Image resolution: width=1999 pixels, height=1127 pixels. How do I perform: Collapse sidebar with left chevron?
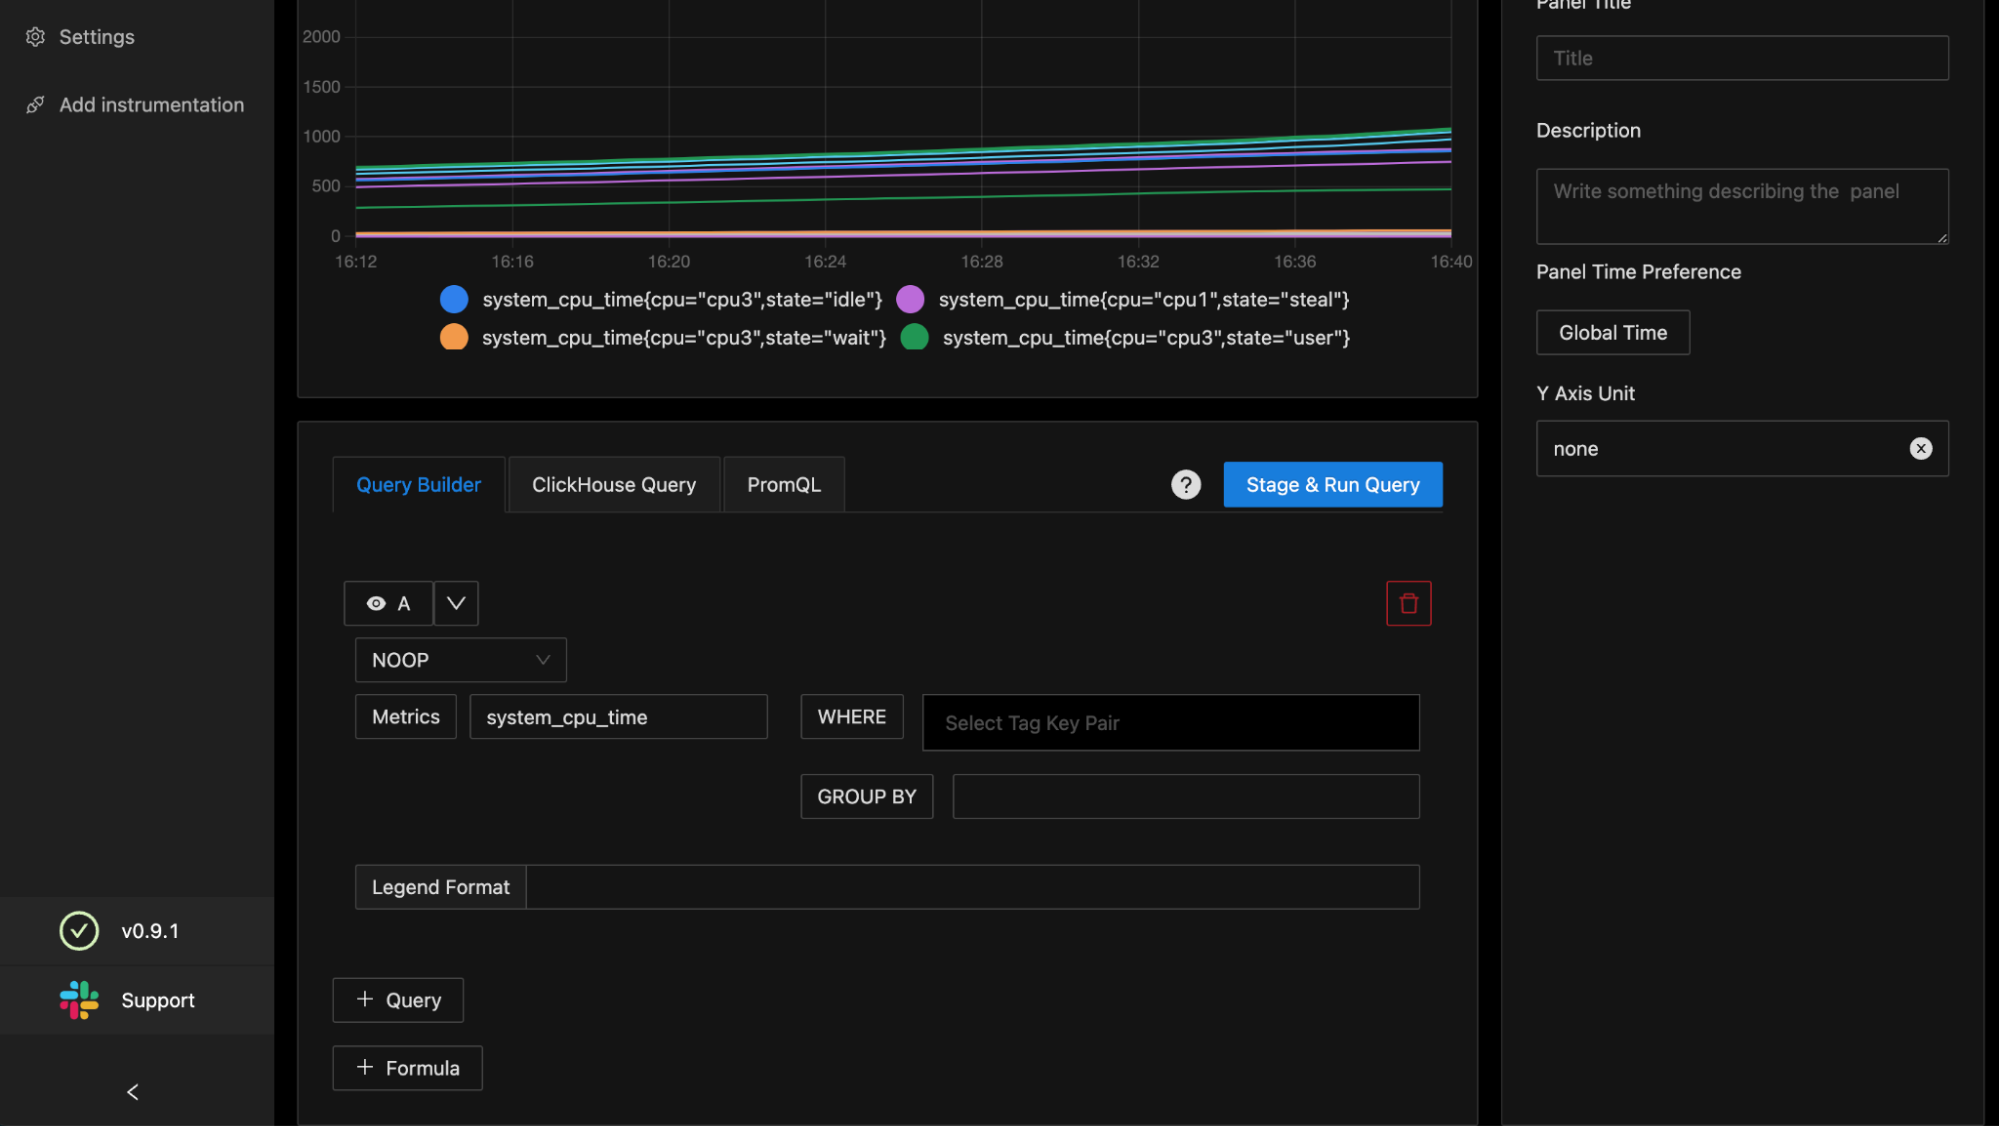tap(133, 1092)
